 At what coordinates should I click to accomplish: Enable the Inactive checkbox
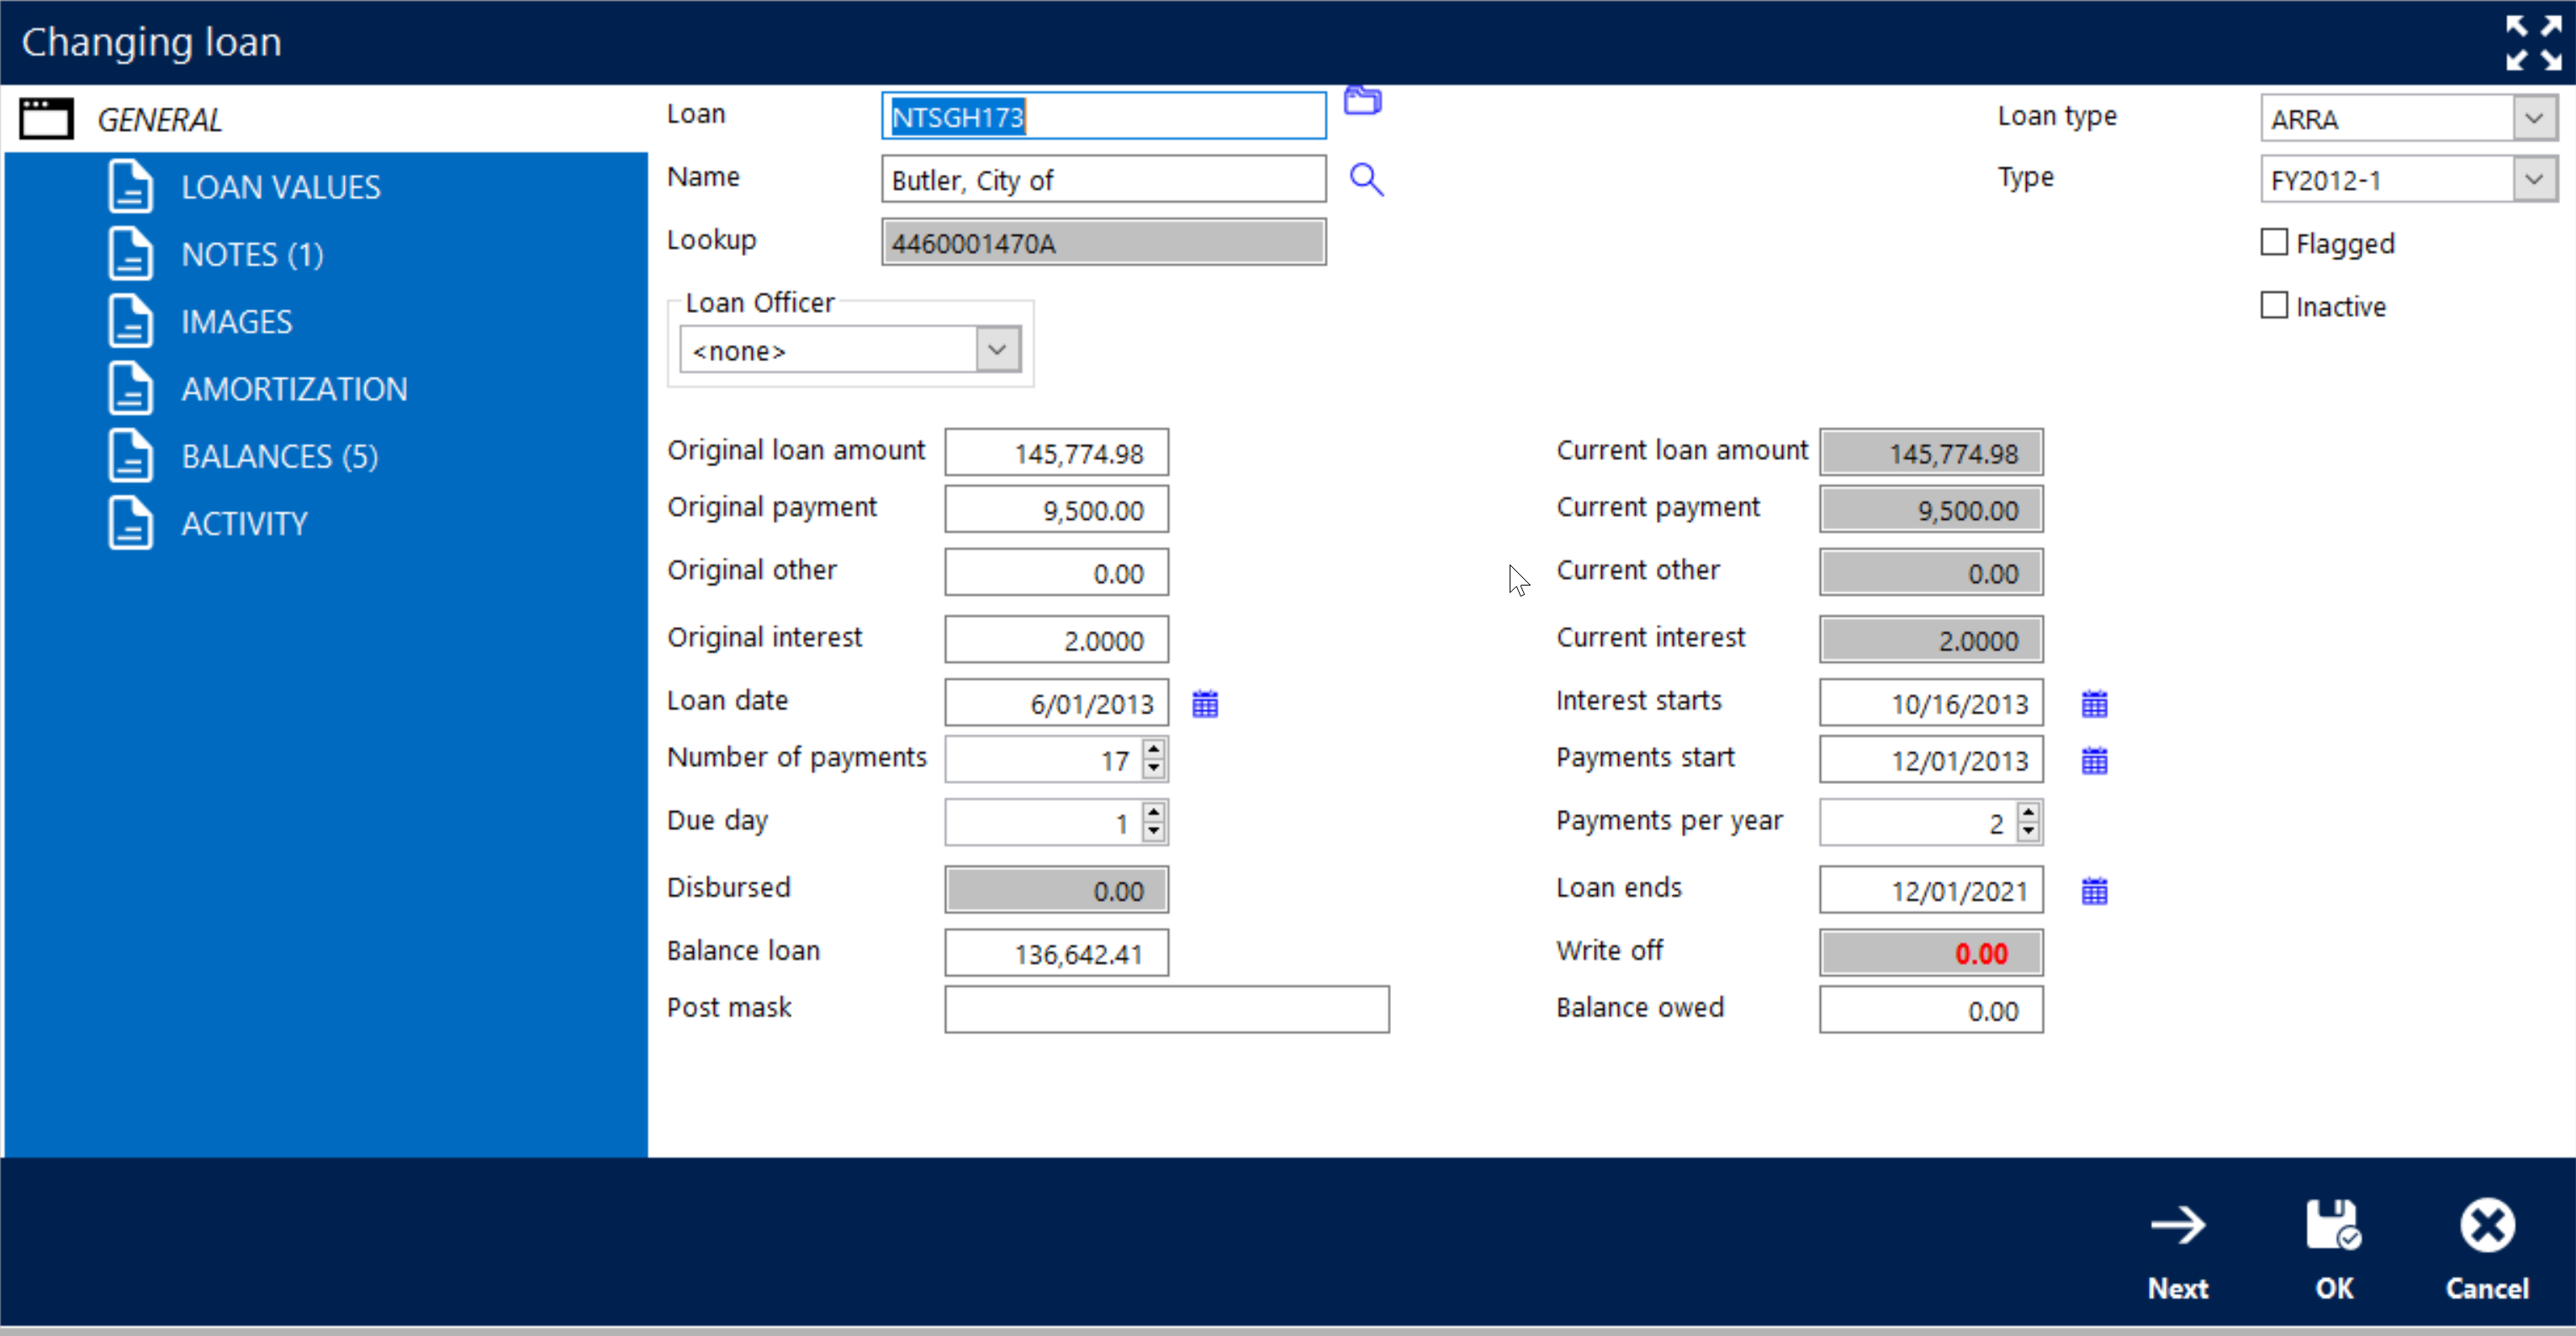pos(2274,306)
